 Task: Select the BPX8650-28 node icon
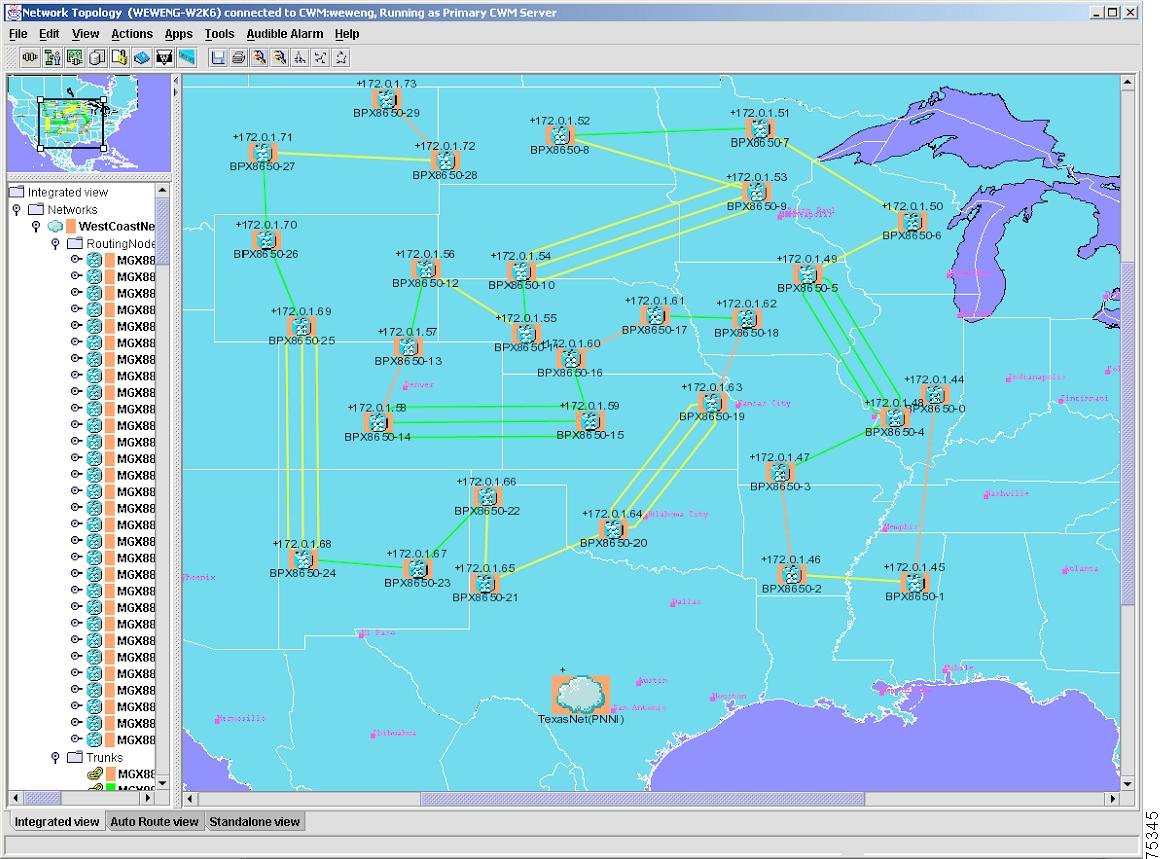[445, 161]
